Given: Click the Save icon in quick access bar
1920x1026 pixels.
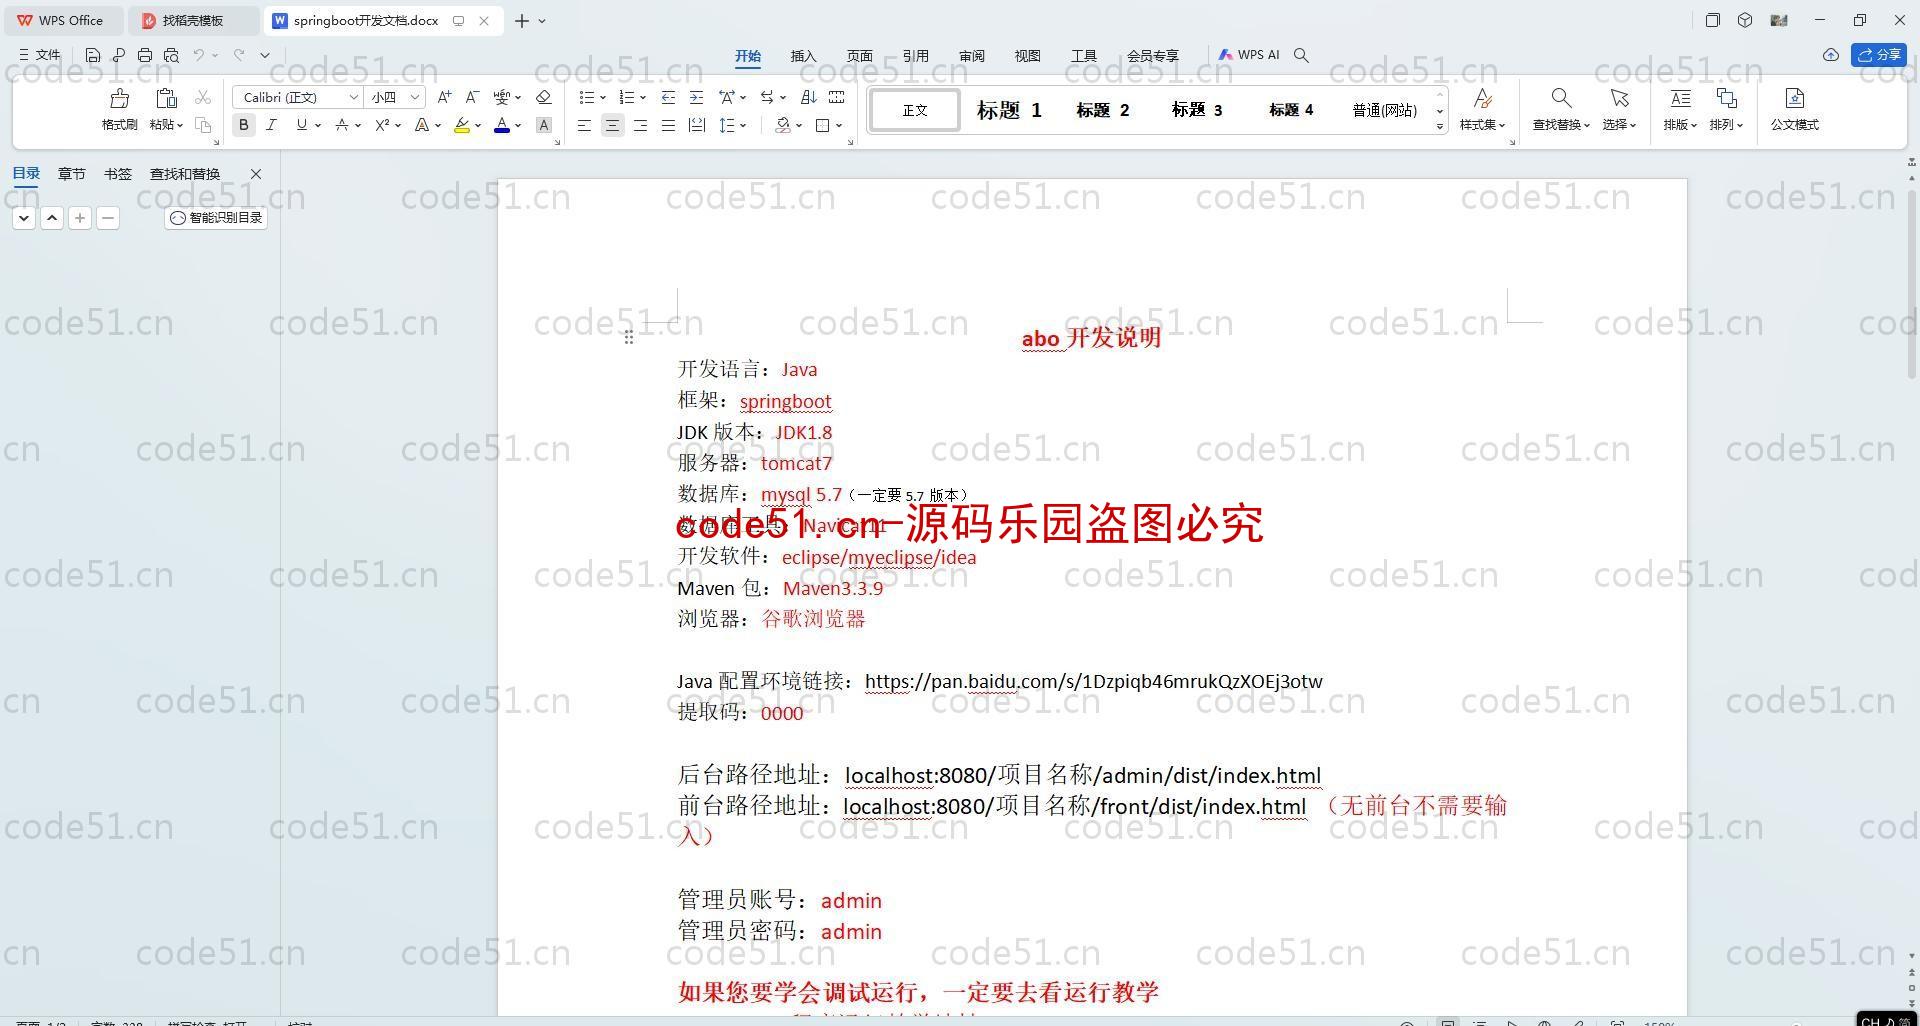Looking at the screenshot, I should click(93, 55).
